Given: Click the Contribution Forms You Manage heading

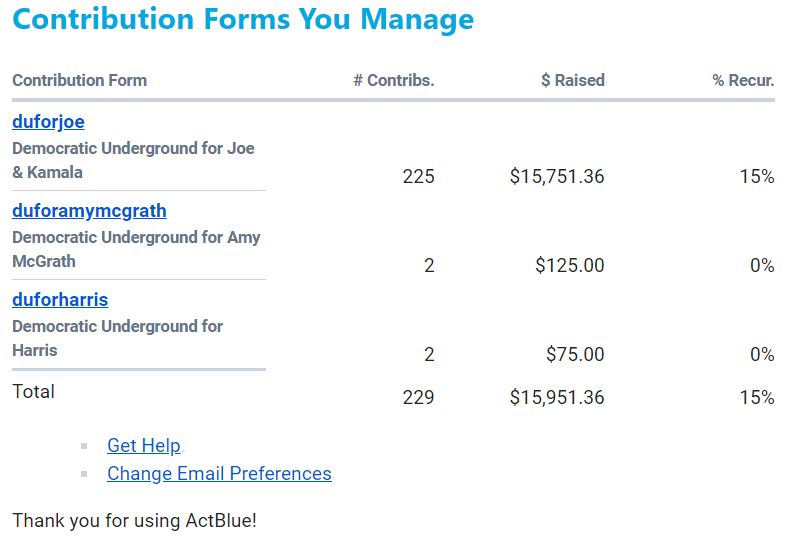Looking at the screenshot, I should click(x=243, y=19).
